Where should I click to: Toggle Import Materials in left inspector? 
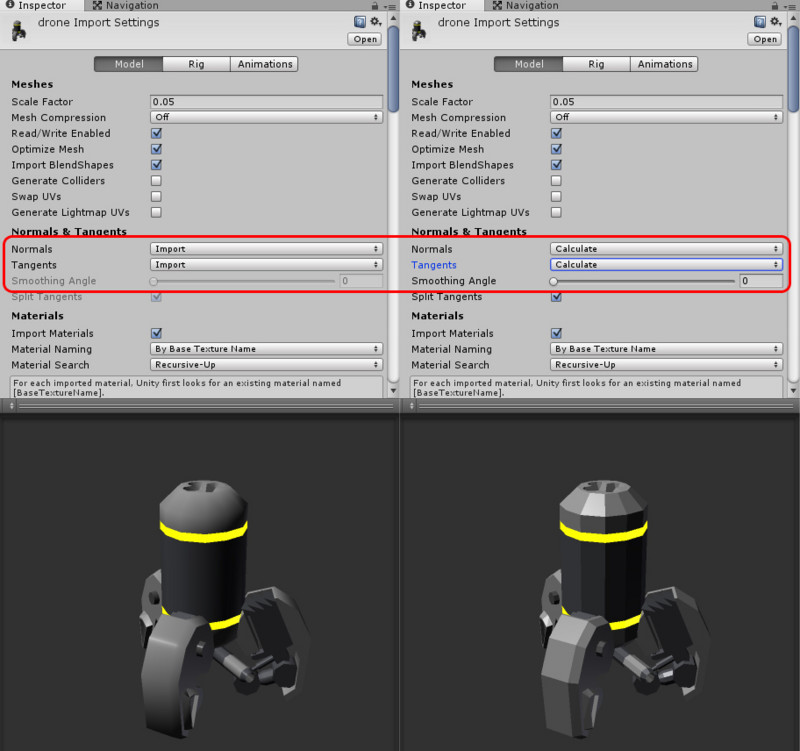coord(157,333)
